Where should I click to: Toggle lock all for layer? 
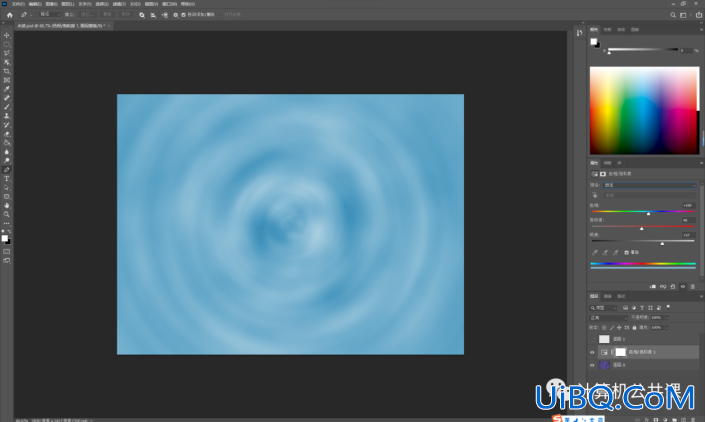tap(634, 328)
